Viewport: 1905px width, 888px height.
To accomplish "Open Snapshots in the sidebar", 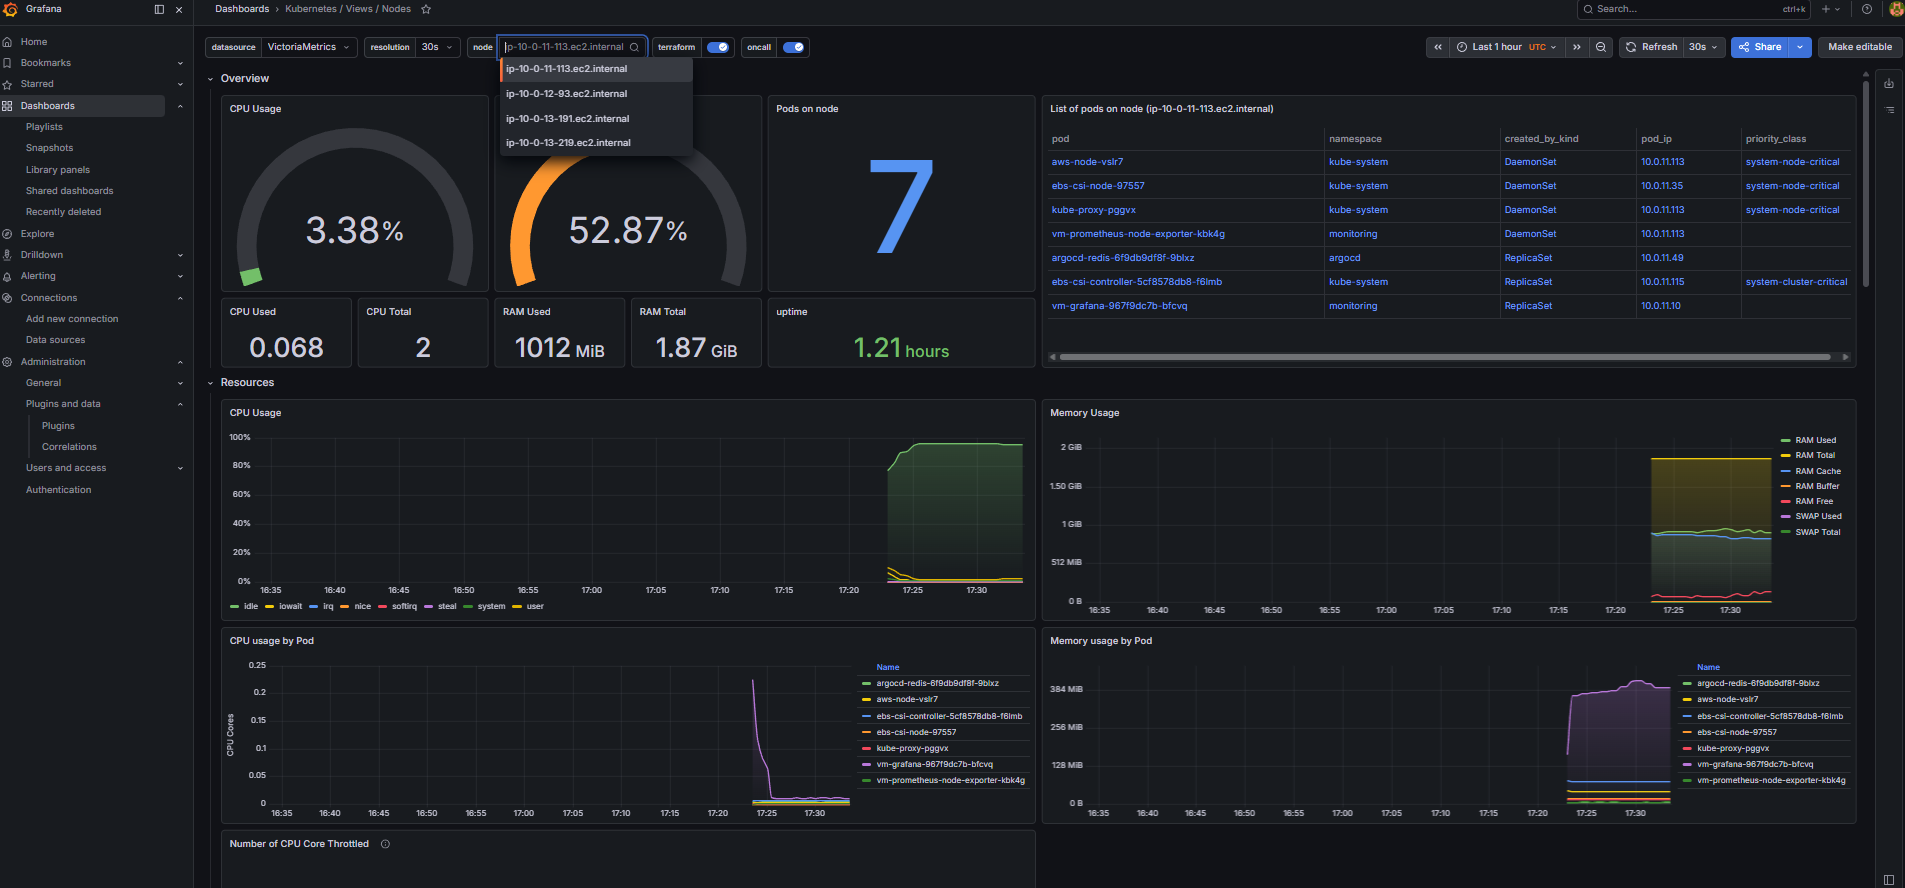I will [x=49, y=148].
